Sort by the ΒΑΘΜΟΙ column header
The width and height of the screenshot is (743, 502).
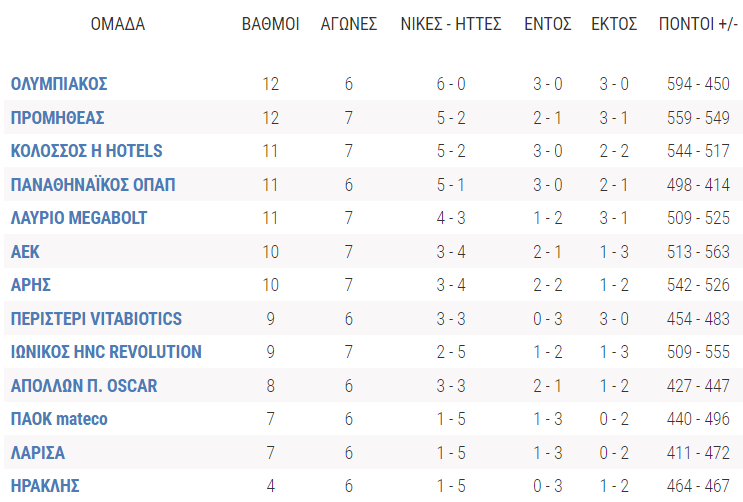click(x=270, y=25)
